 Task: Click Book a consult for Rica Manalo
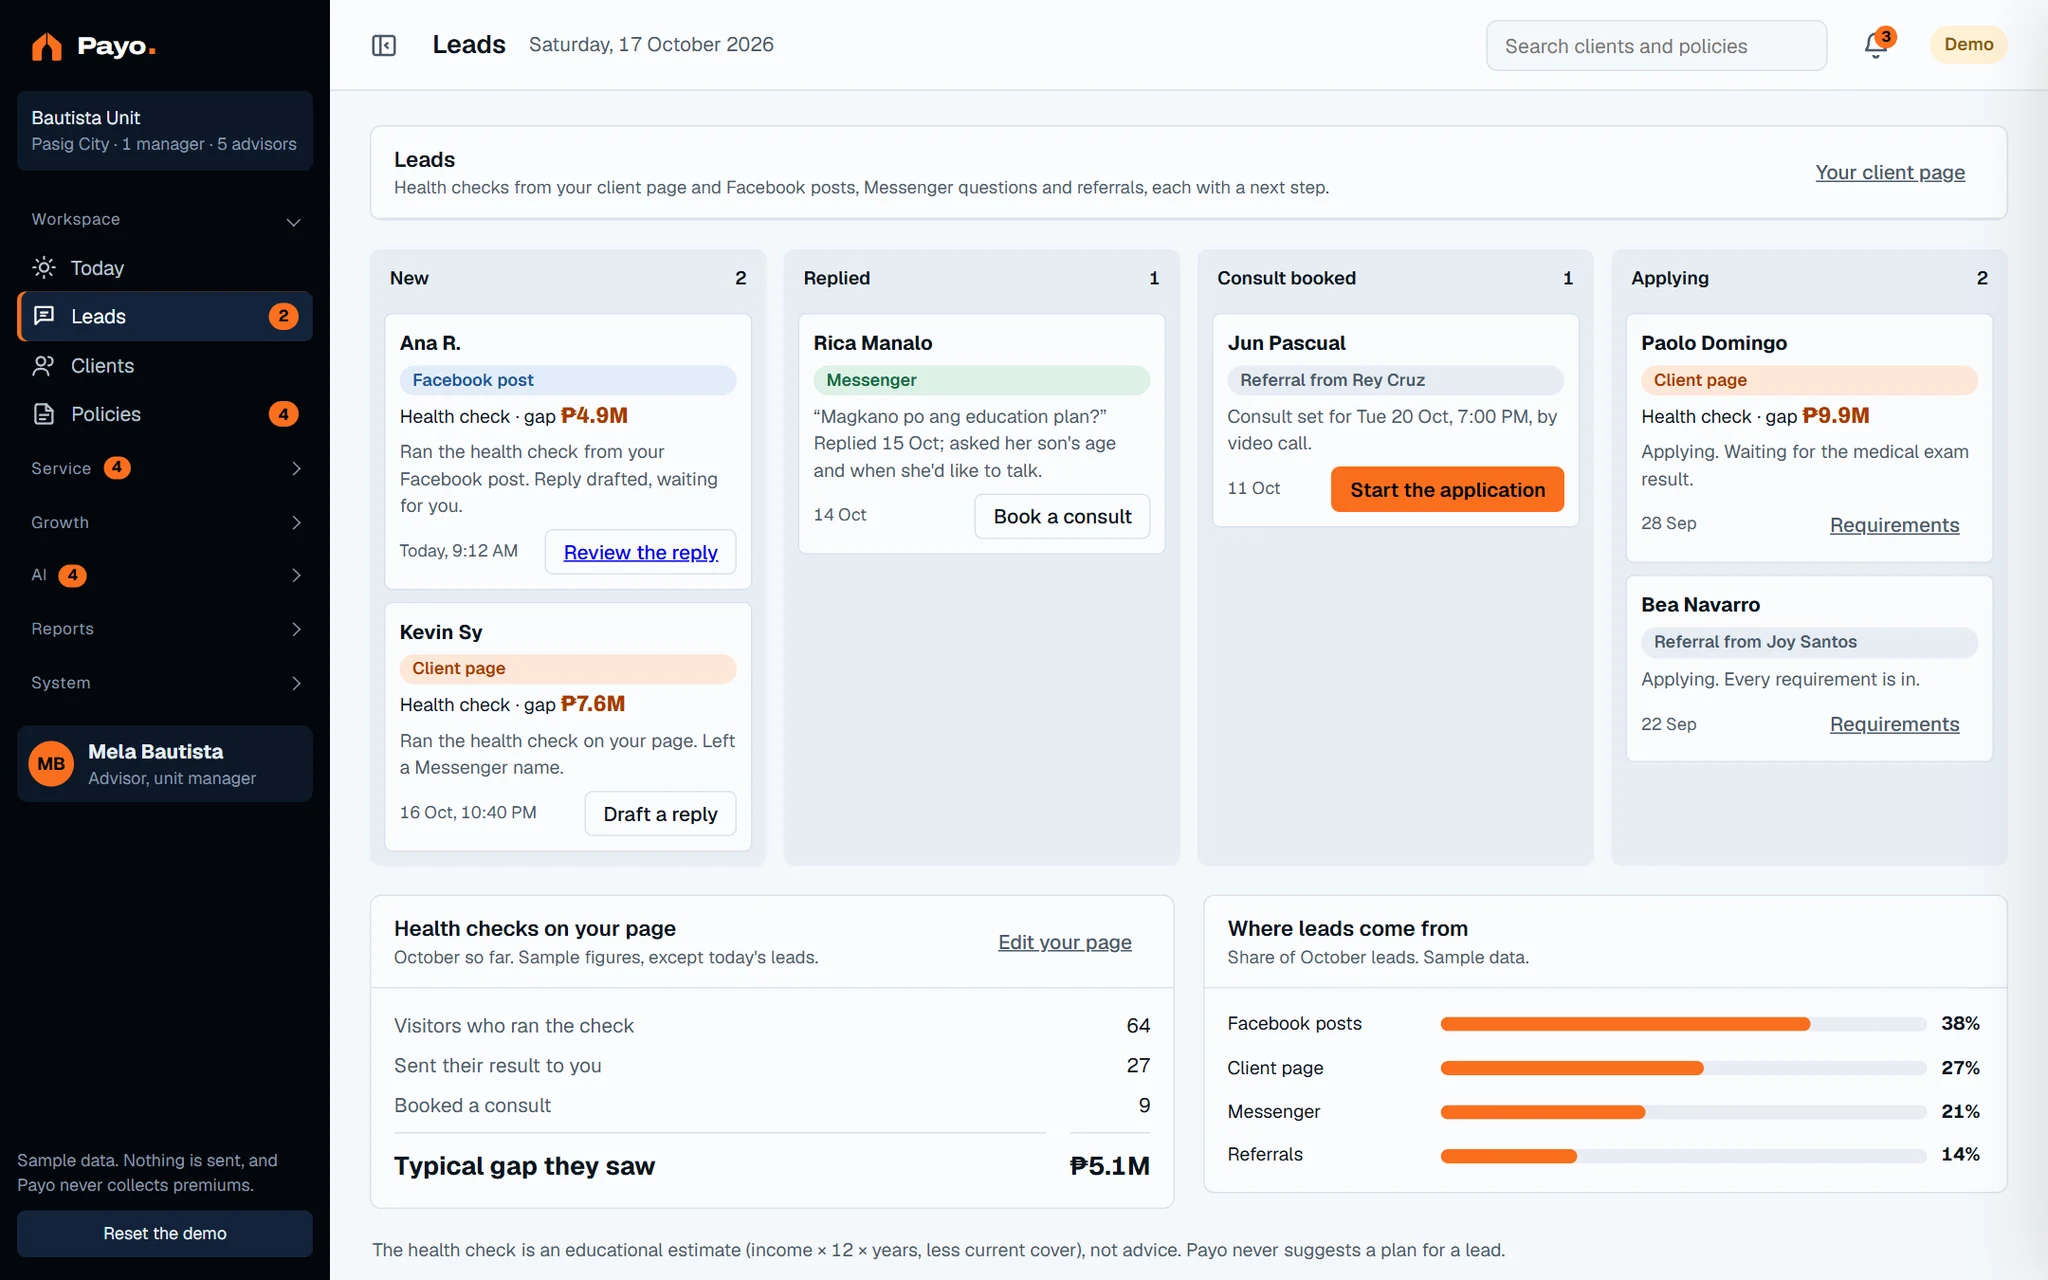(1062, 516)
